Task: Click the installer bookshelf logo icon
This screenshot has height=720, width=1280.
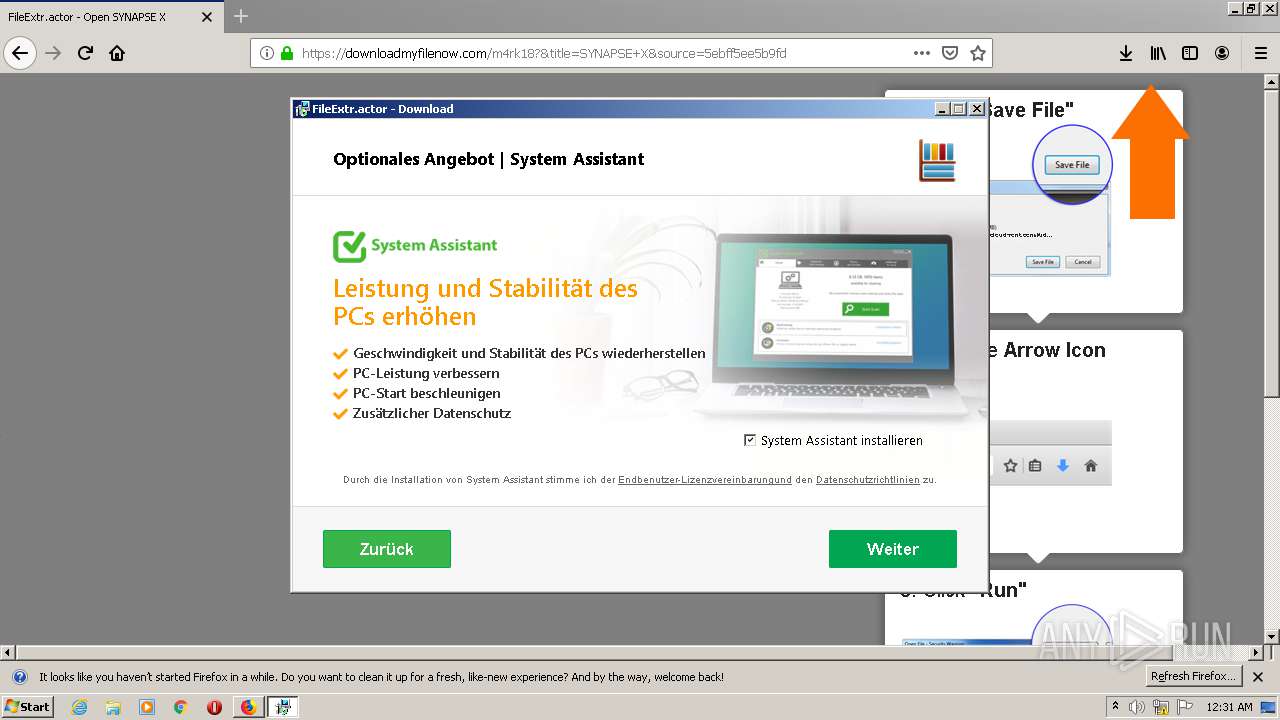Action: pyautogui.click(x=938, y=160)
